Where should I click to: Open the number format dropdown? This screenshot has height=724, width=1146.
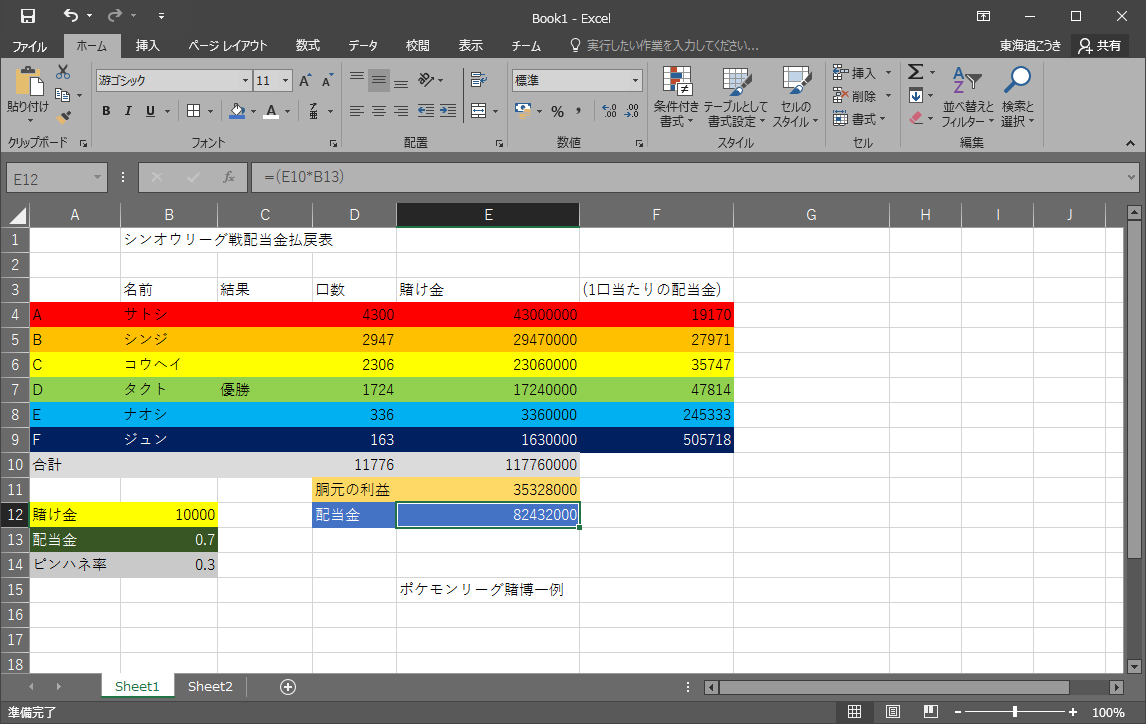click(x=635, y=80)
